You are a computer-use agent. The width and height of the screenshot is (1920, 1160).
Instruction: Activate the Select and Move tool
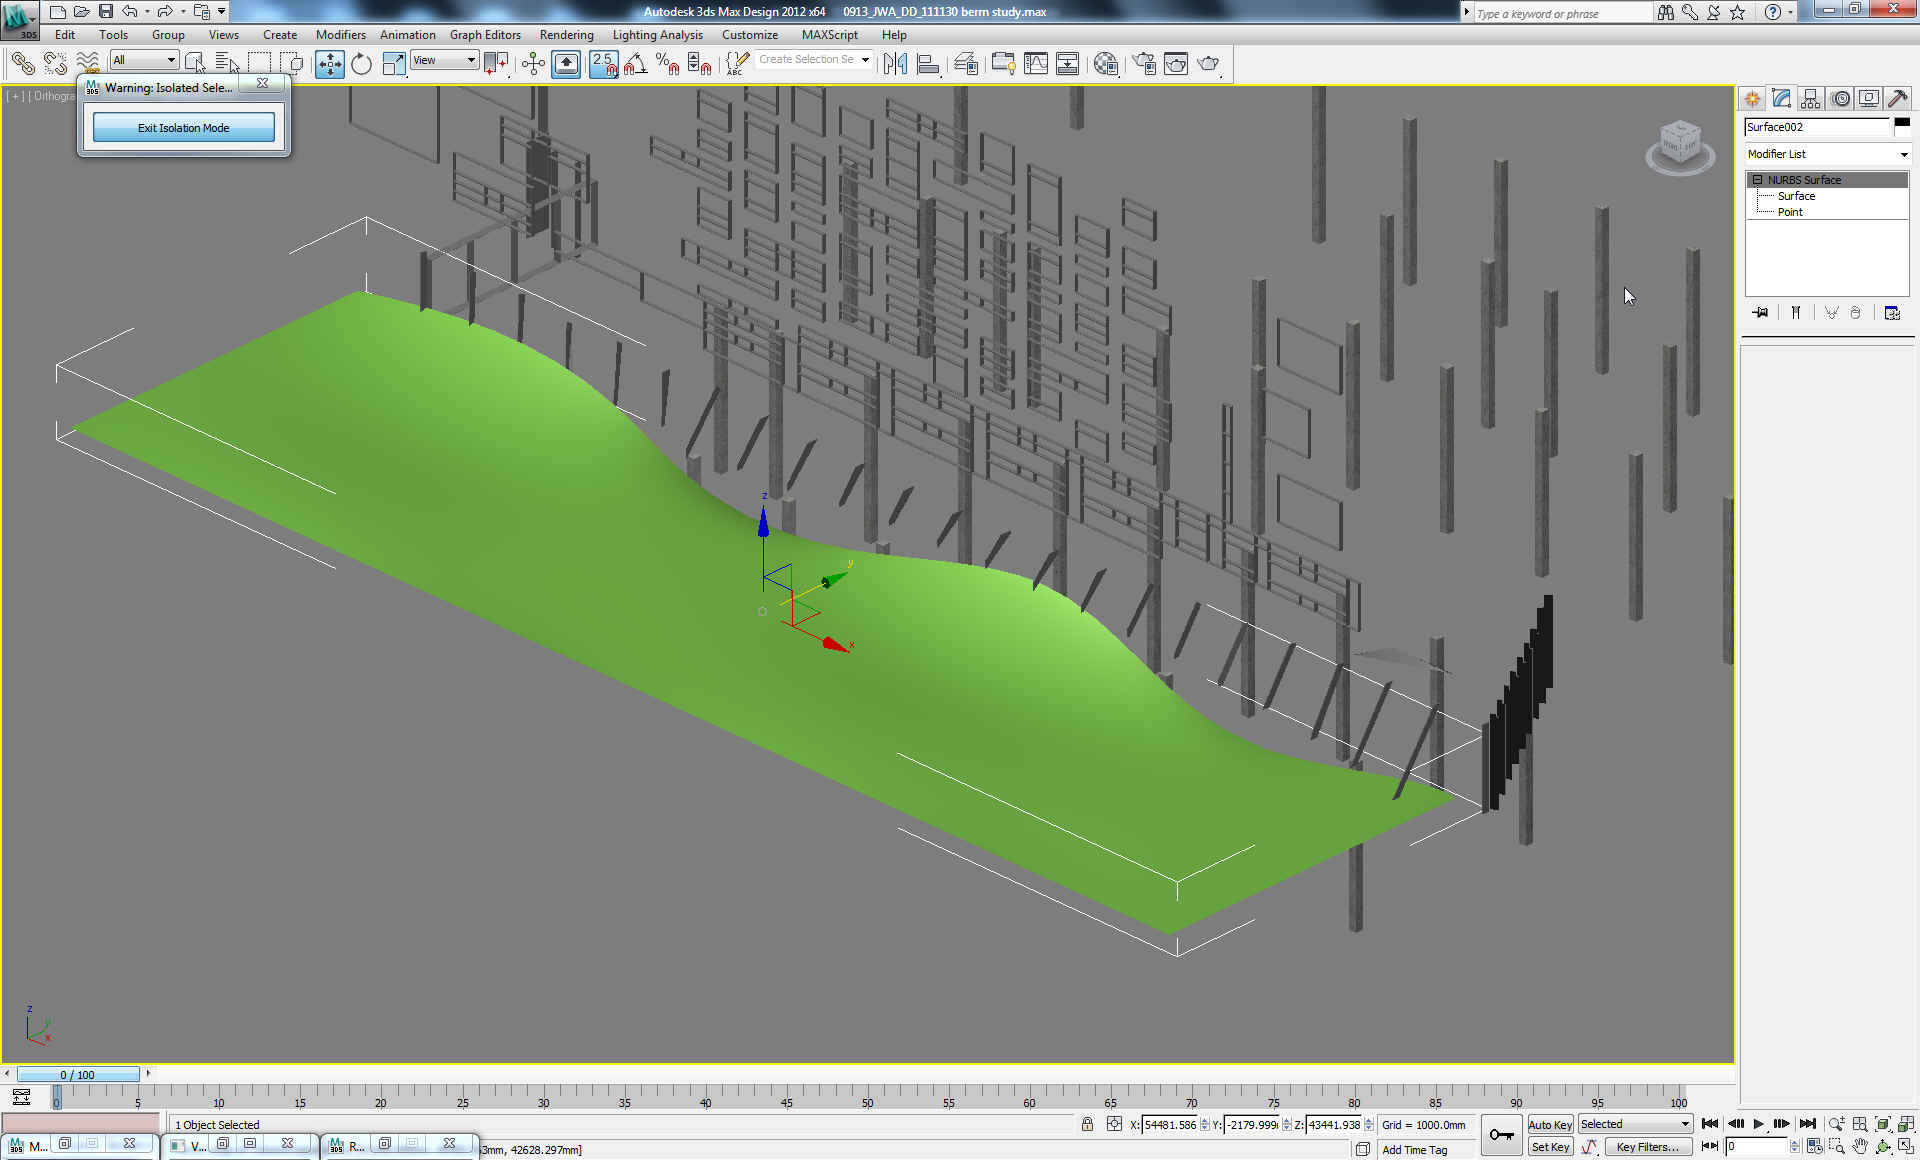329,64
